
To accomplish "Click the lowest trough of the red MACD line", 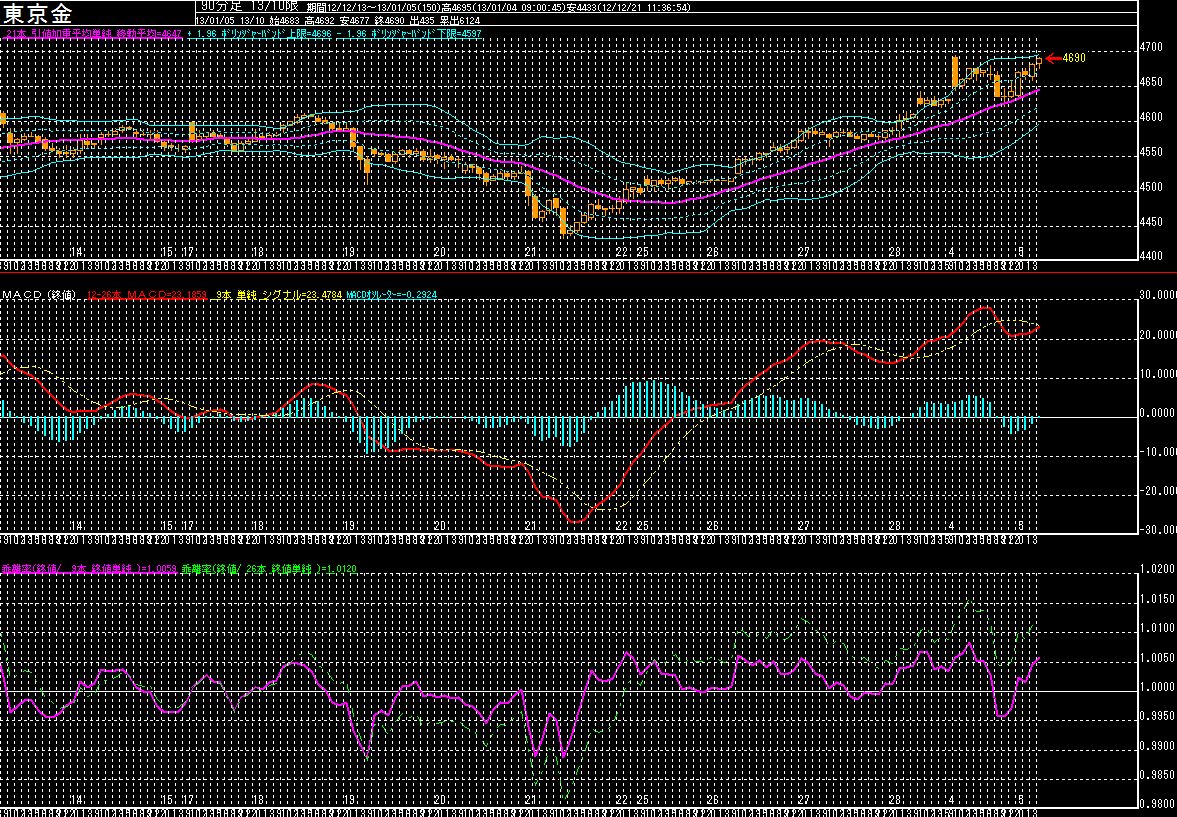I will 576,521.
